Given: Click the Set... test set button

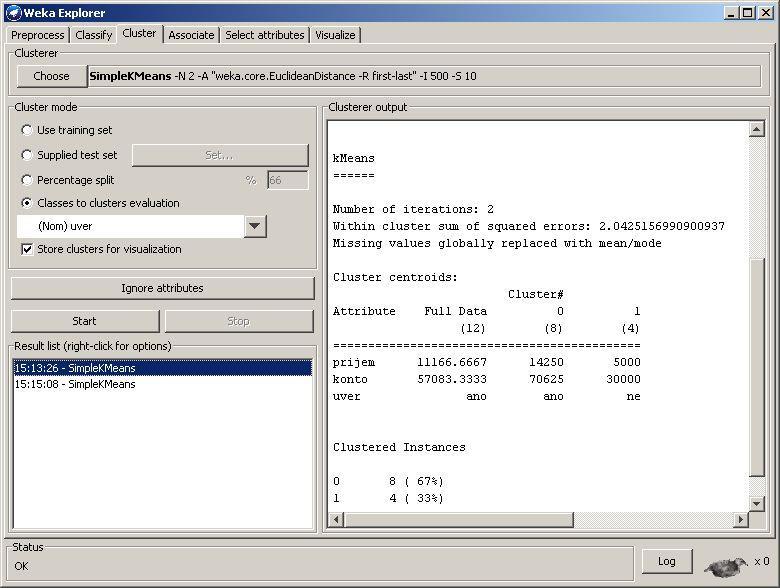Looking at the screenshot, I should [220, 155].
